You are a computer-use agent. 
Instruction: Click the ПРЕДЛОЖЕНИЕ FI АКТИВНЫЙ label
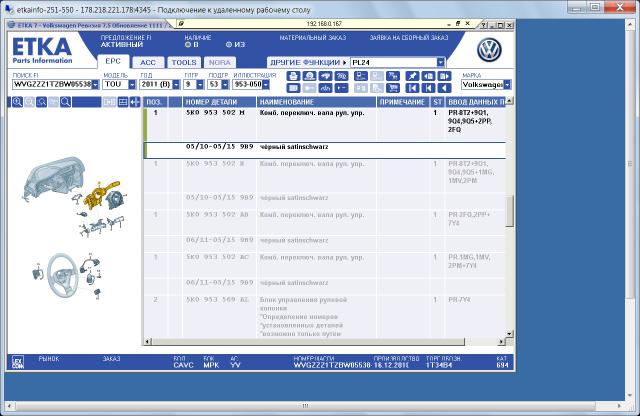point(126,41)
